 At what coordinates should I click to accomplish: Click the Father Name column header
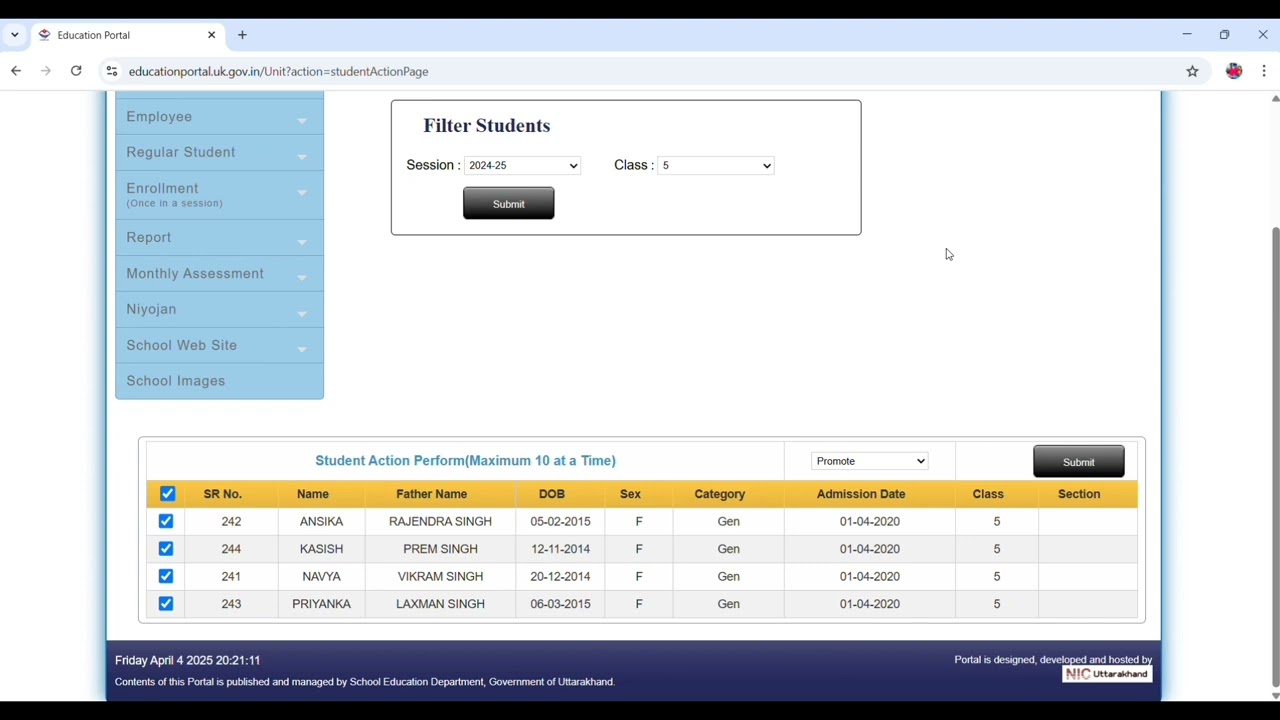click(431, 494)
